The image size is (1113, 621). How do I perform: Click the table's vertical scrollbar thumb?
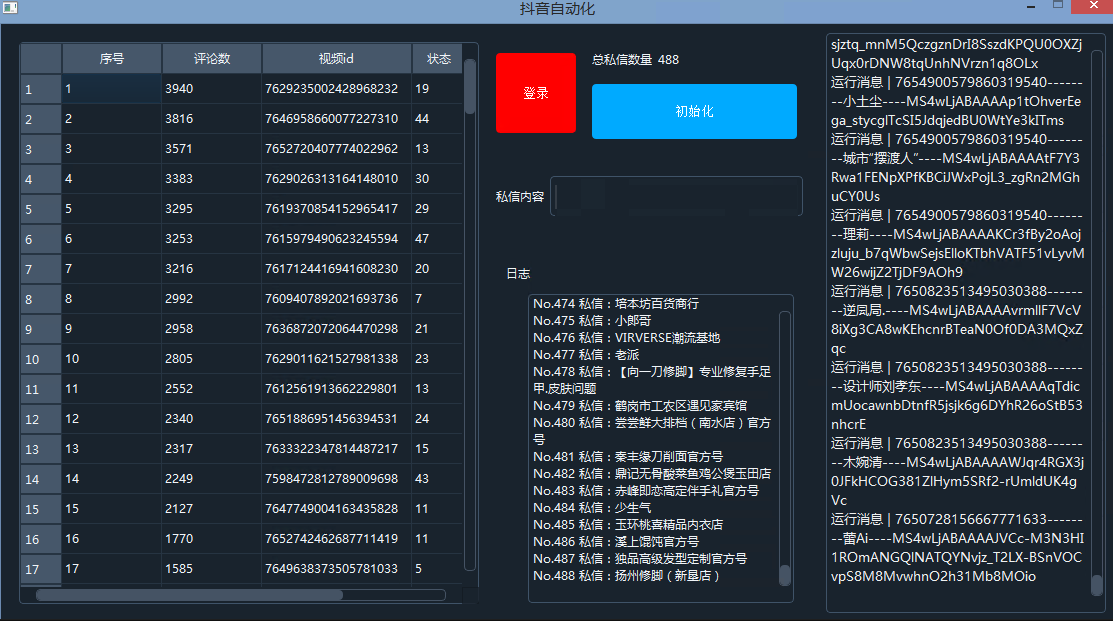[470, 87]
